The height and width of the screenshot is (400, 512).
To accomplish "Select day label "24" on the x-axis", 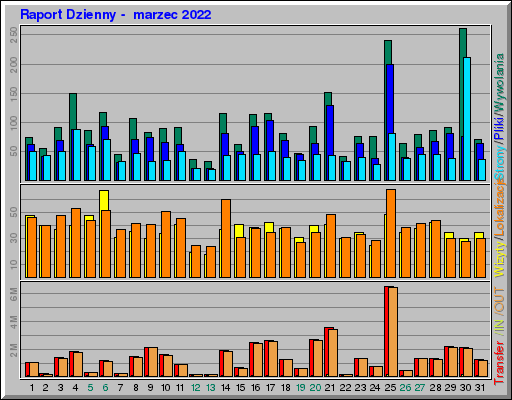I will 375,388.
